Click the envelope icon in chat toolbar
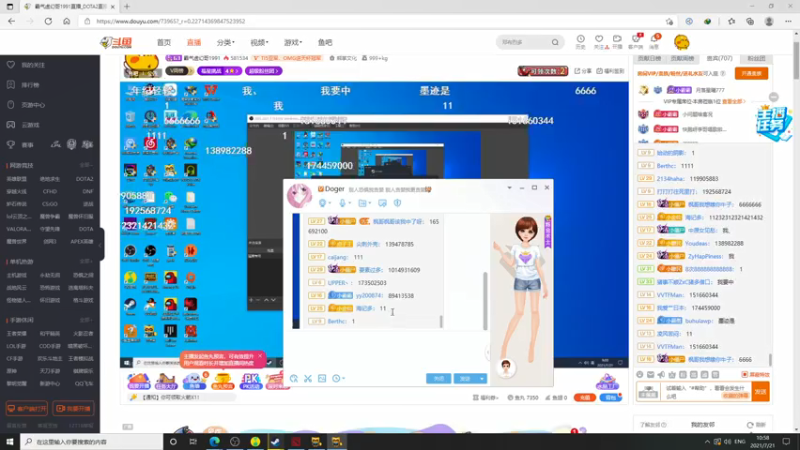 click(x=651, y=374)
